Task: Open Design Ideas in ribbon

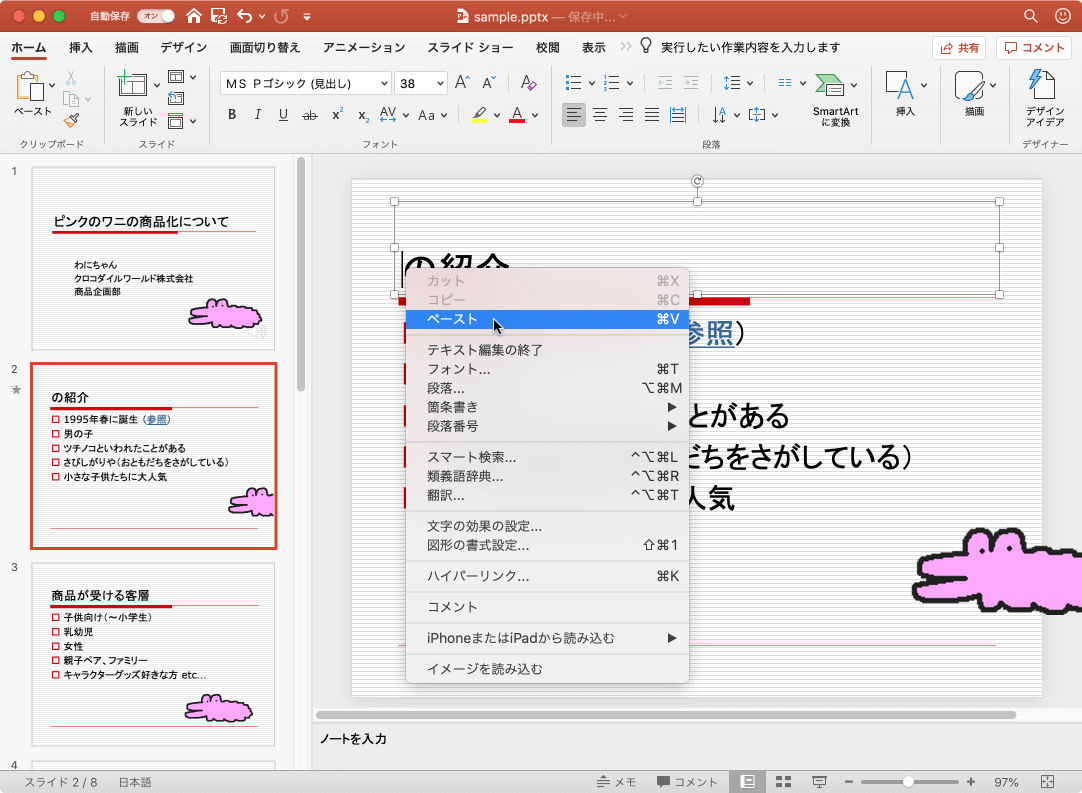Action: [x=1044, y=100]
